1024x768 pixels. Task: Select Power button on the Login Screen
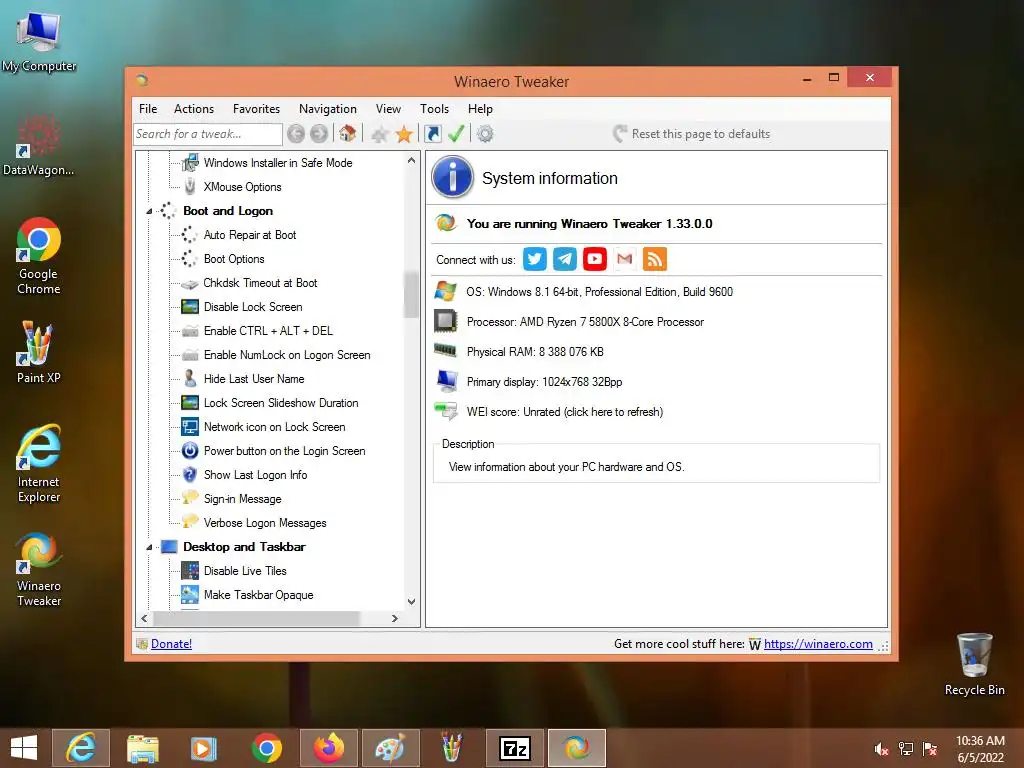click(284, 451)
